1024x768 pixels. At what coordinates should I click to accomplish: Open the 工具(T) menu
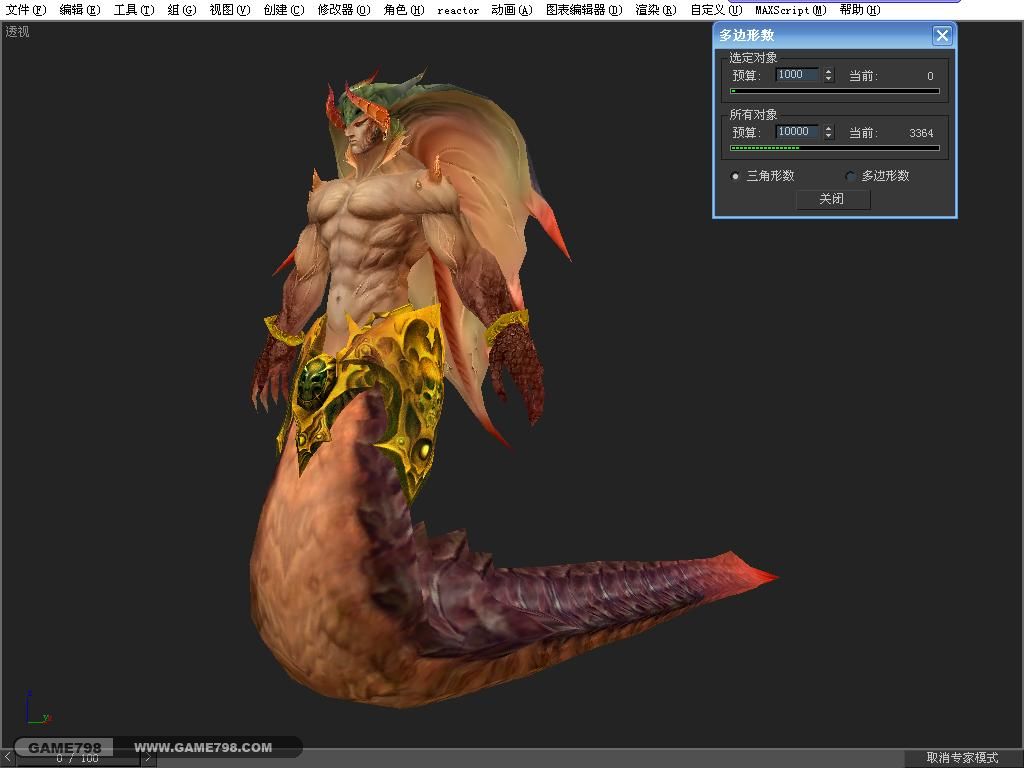click(134, 10)
